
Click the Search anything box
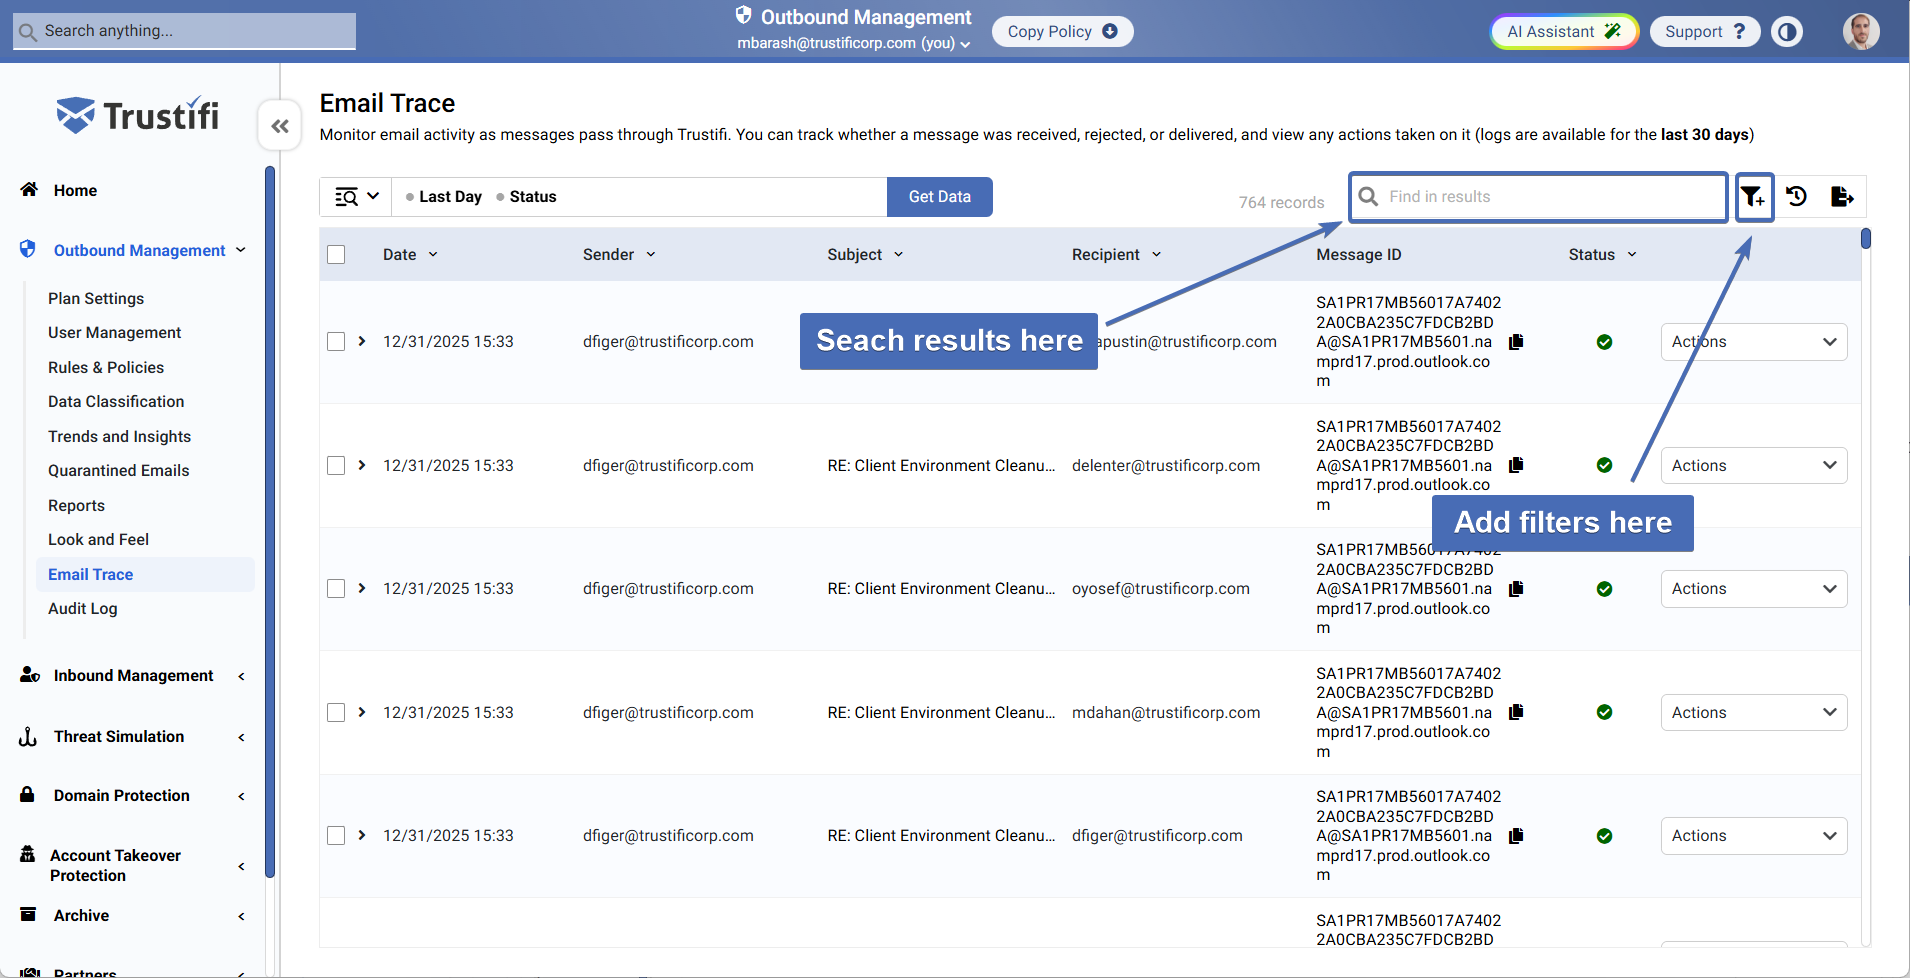pos(184,31)
